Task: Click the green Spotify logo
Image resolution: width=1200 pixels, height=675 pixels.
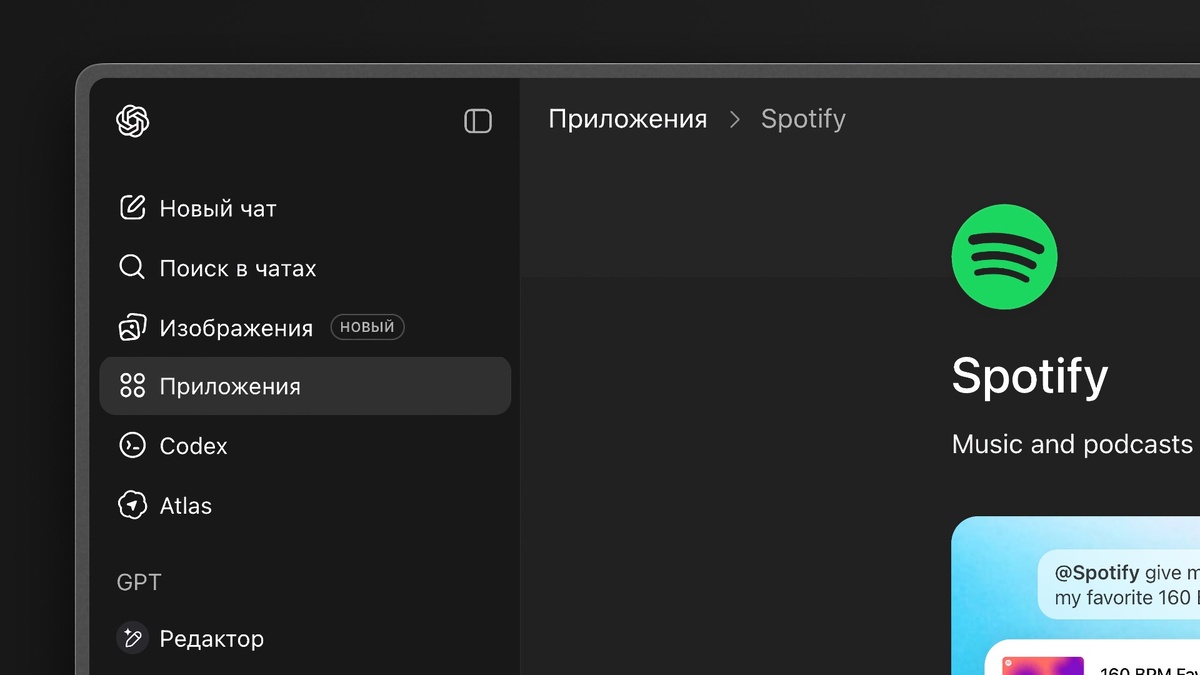Action: (x=1004, y=257)
